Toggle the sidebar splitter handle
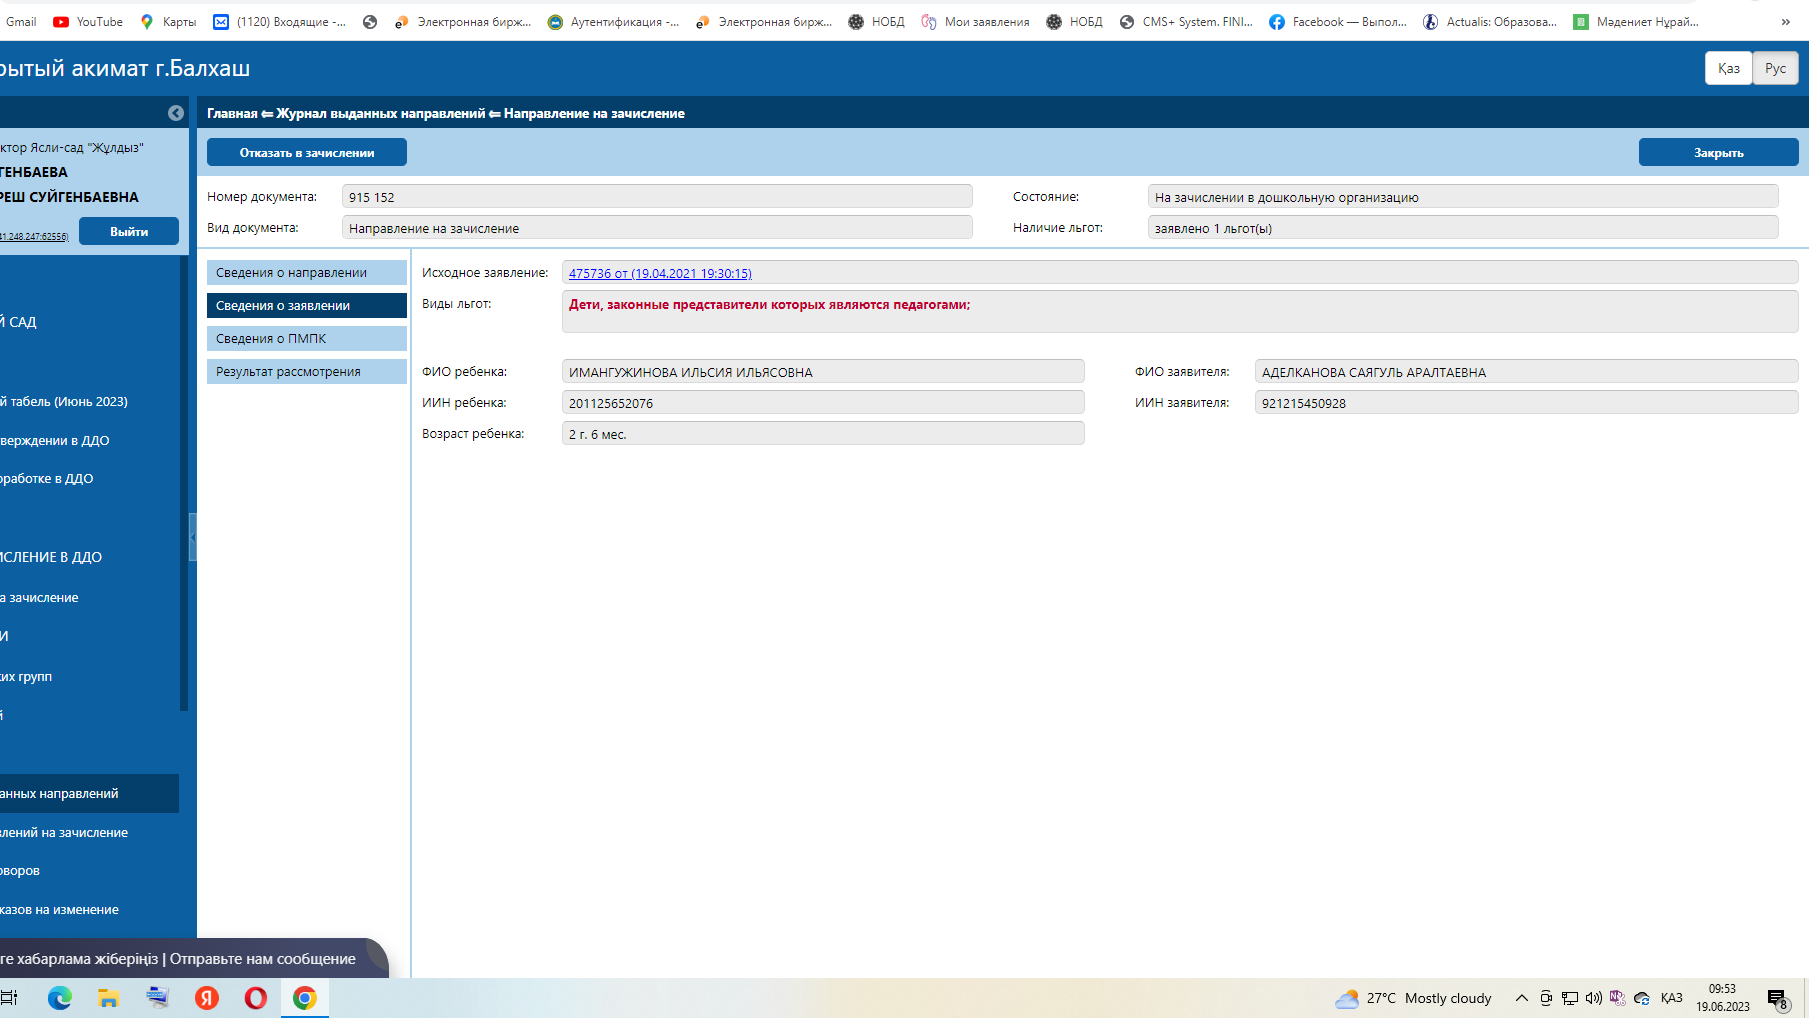Image resolution: width=1809 pixels, height=1018 pixels. [x=193, y=537]
